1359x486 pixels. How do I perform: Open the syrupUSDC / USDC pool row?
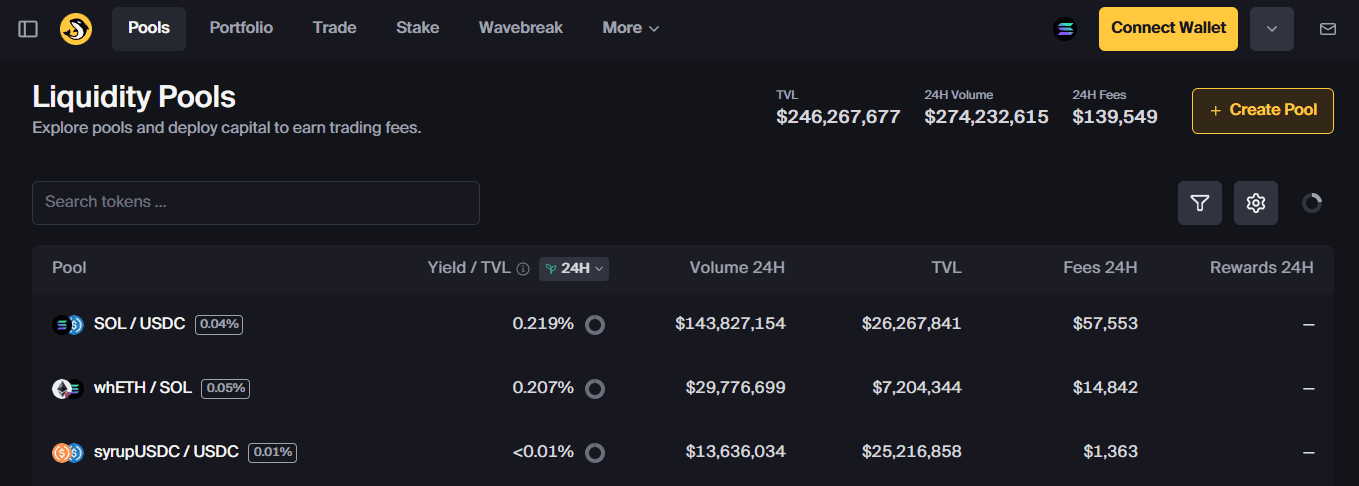(x=683, y=452)
